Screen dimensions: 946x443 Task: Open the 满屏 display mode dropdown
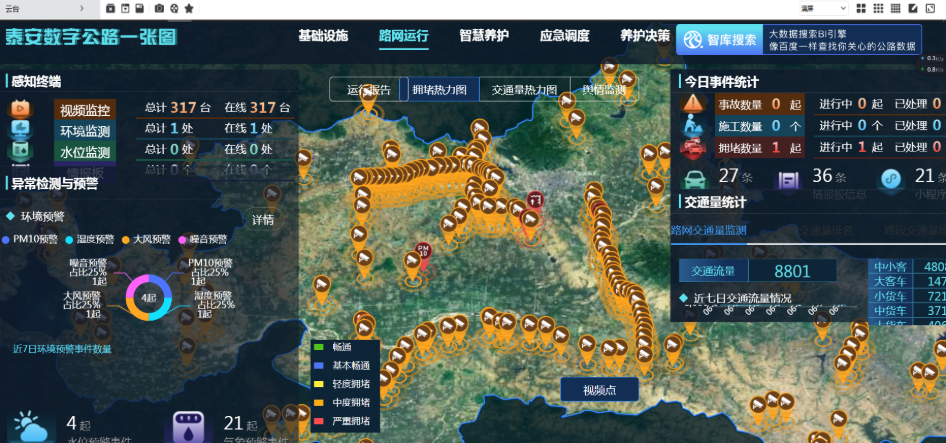823,8
